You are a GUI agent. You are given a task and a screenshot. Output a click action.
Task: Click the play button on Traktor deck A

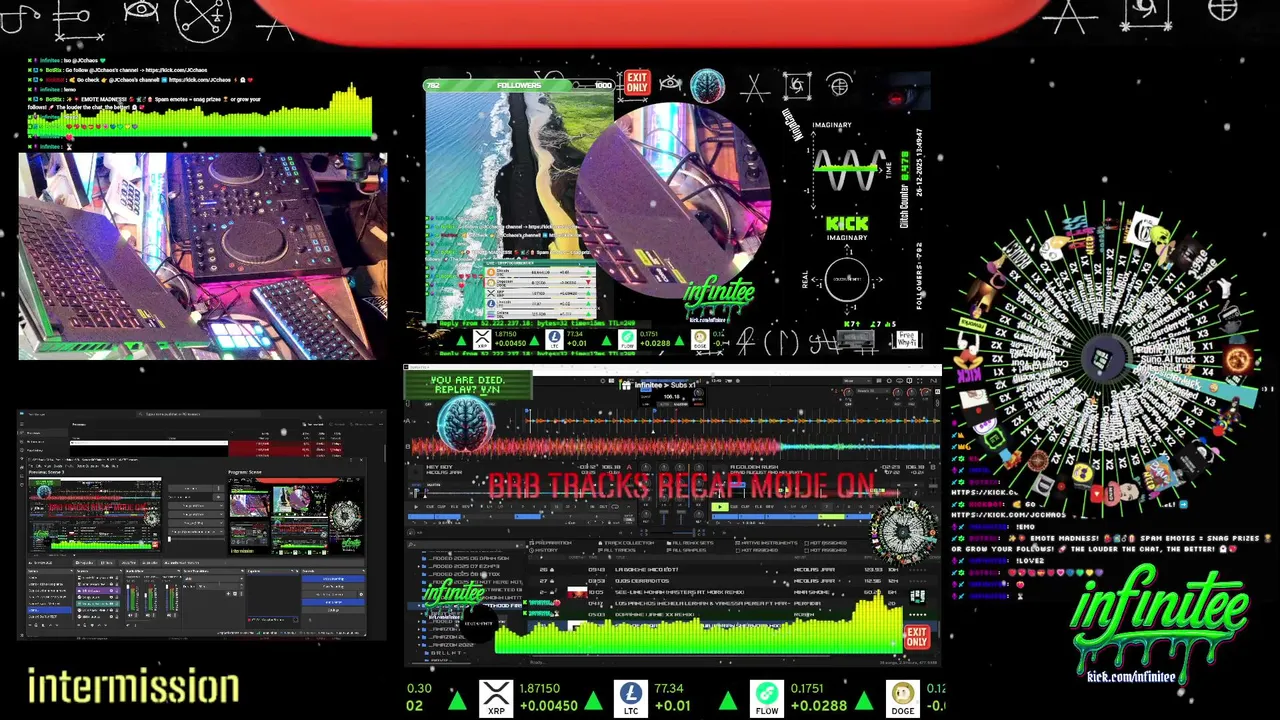(416, 507)
